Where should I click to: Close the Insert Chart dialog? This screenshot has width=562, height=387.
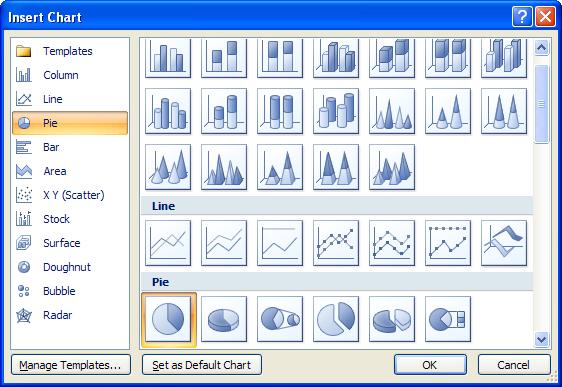pos(545,16)
